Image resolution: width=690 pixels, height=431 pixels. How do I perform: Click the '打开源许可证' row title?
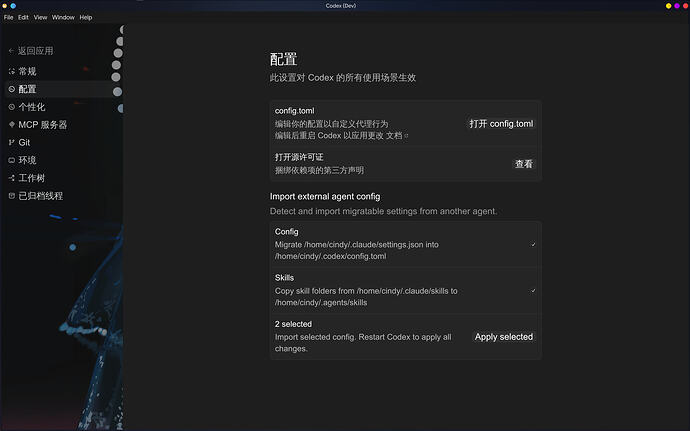tap(299, 157)
